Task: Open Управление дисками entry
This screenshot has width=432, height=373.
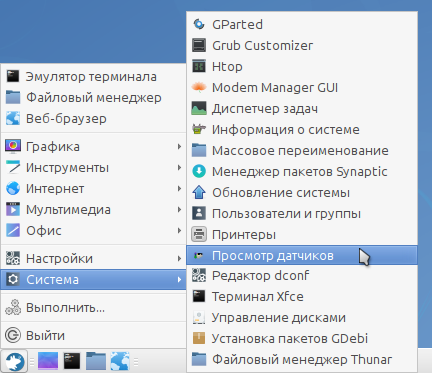Action: coord(302,317)
